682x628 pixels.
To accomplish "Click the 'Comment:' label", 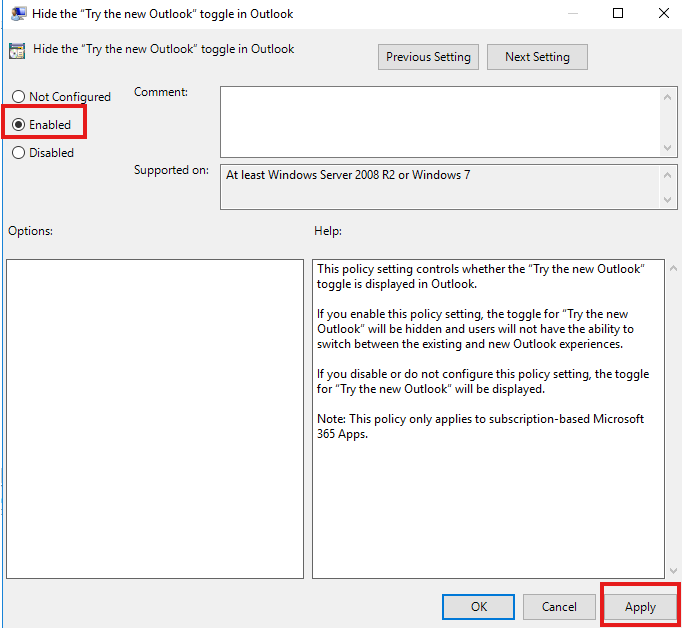I will (x=160, y=92).
